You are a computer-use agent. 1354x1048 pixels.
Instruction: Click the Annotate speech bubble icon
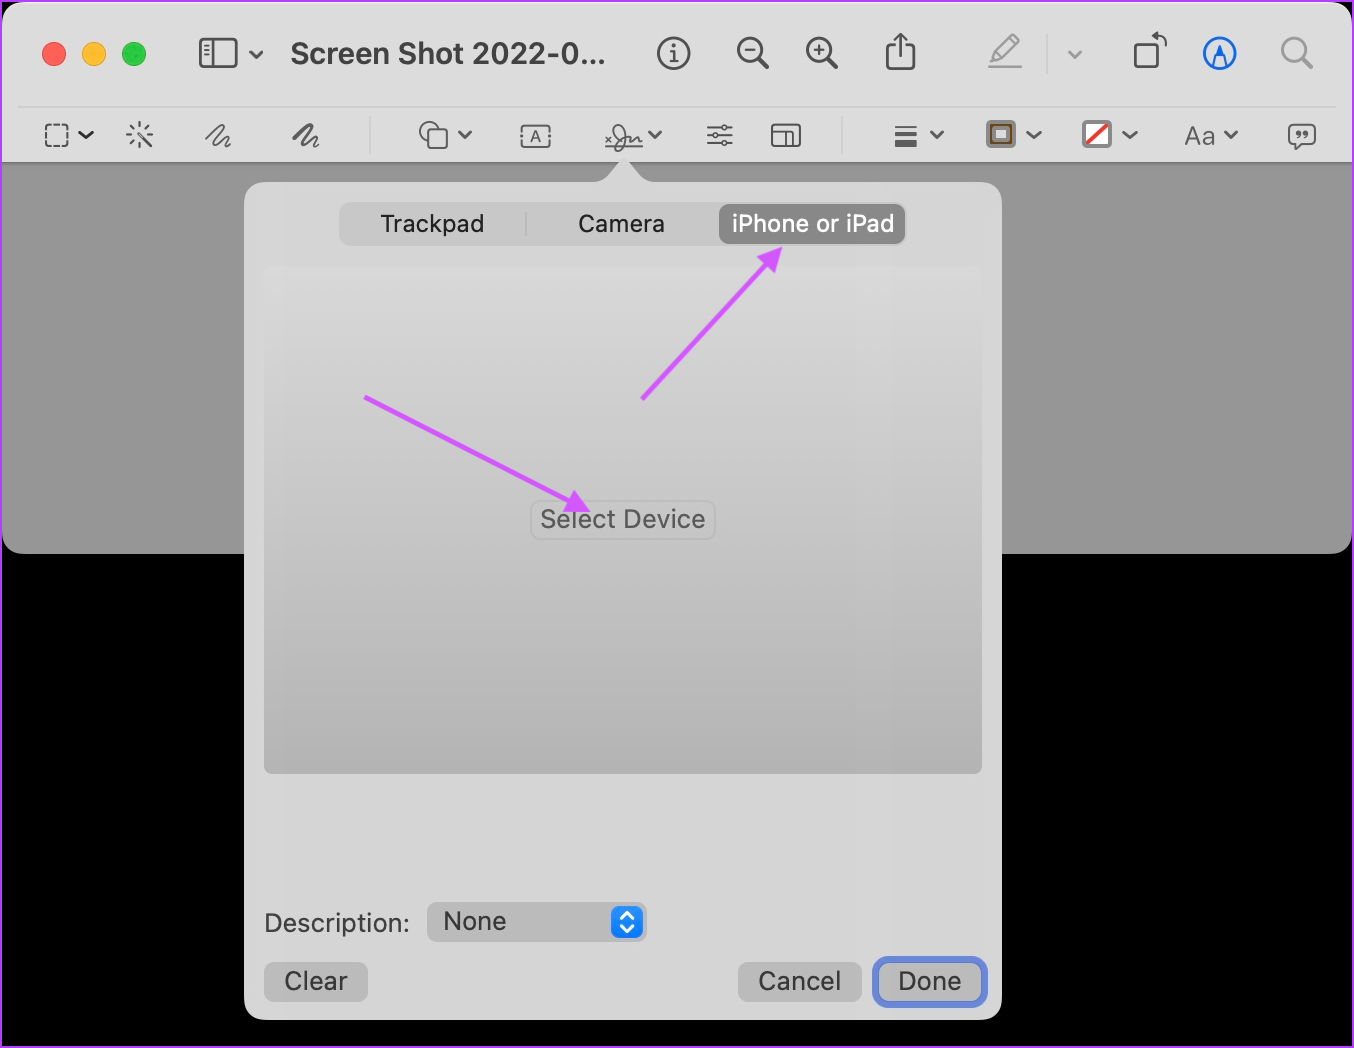point(1301,136)
